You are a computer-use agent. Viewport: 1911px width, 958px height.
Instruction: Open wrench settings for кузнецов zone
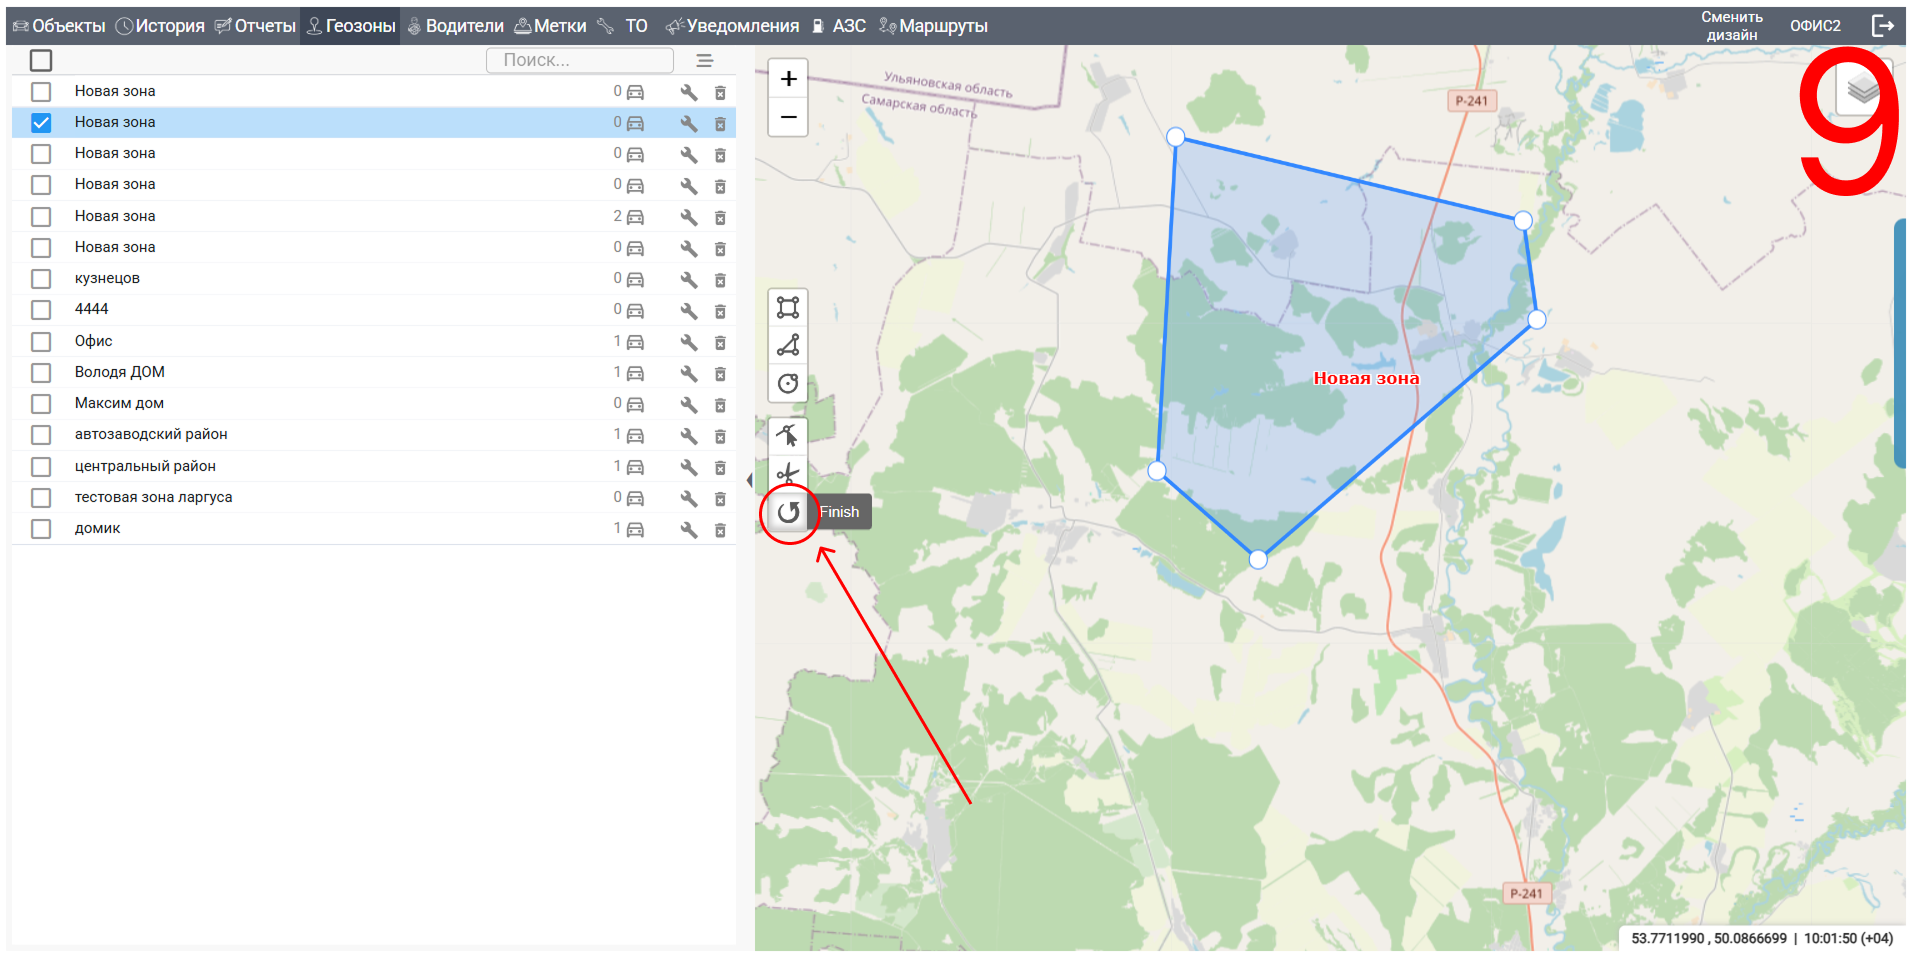tap(688, 279)
